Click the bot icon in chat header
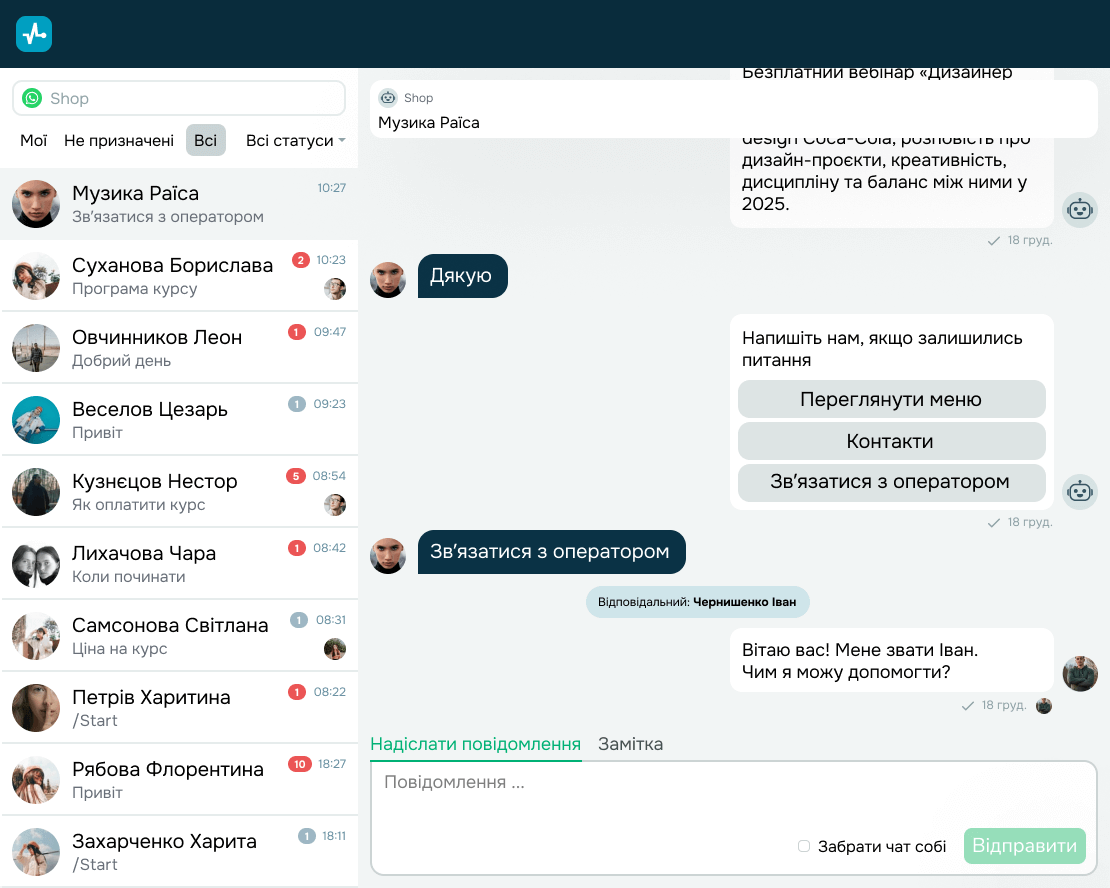 click(388, 98)
